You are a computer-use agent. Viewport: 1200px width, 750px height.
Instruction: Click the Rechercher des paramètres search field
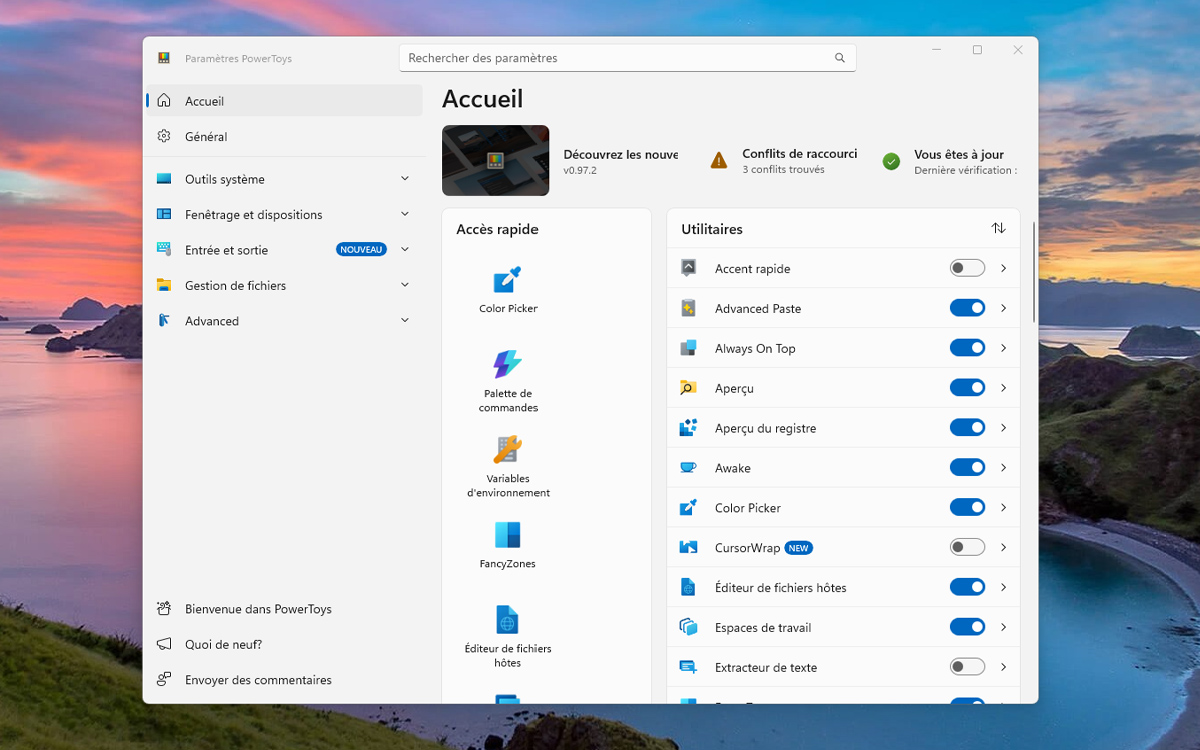coord(615,58)
